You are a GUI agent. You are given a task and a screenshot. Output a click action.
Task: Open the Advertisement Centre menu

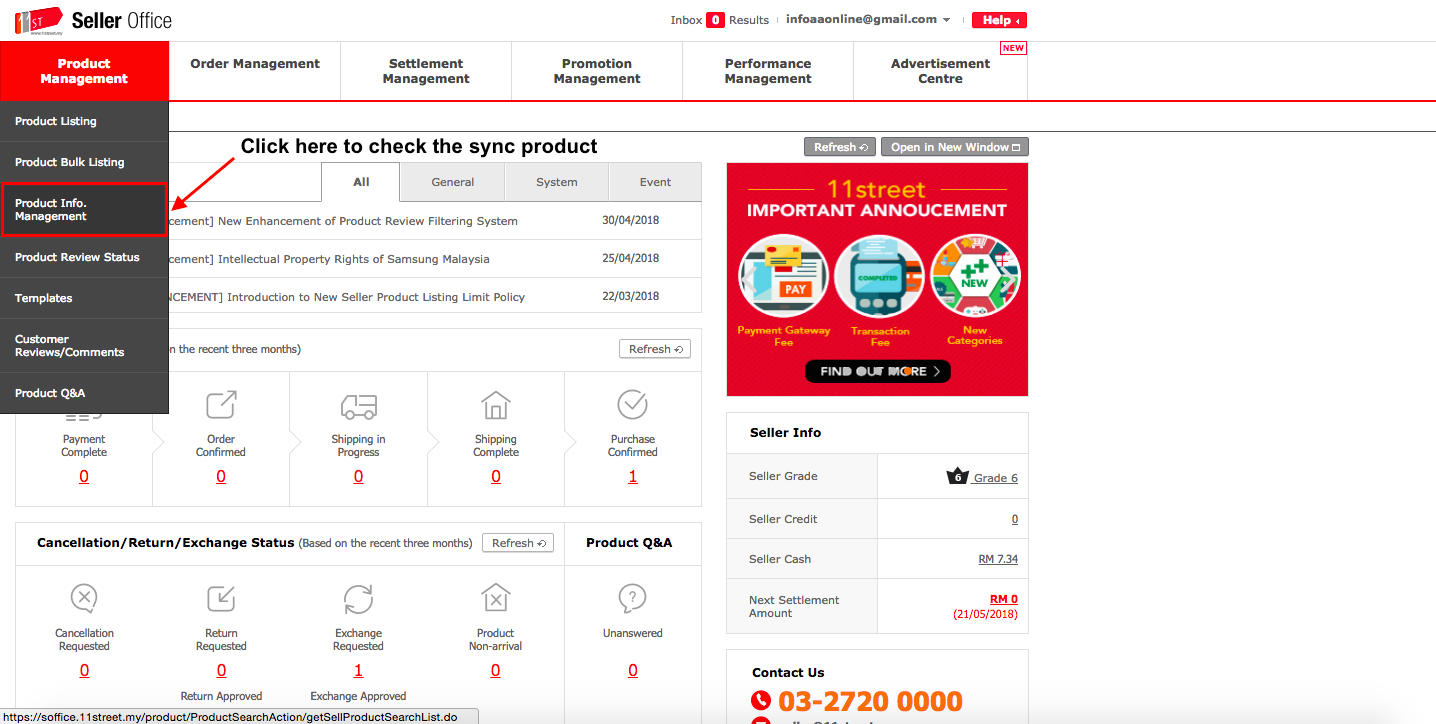coord(940,71)
